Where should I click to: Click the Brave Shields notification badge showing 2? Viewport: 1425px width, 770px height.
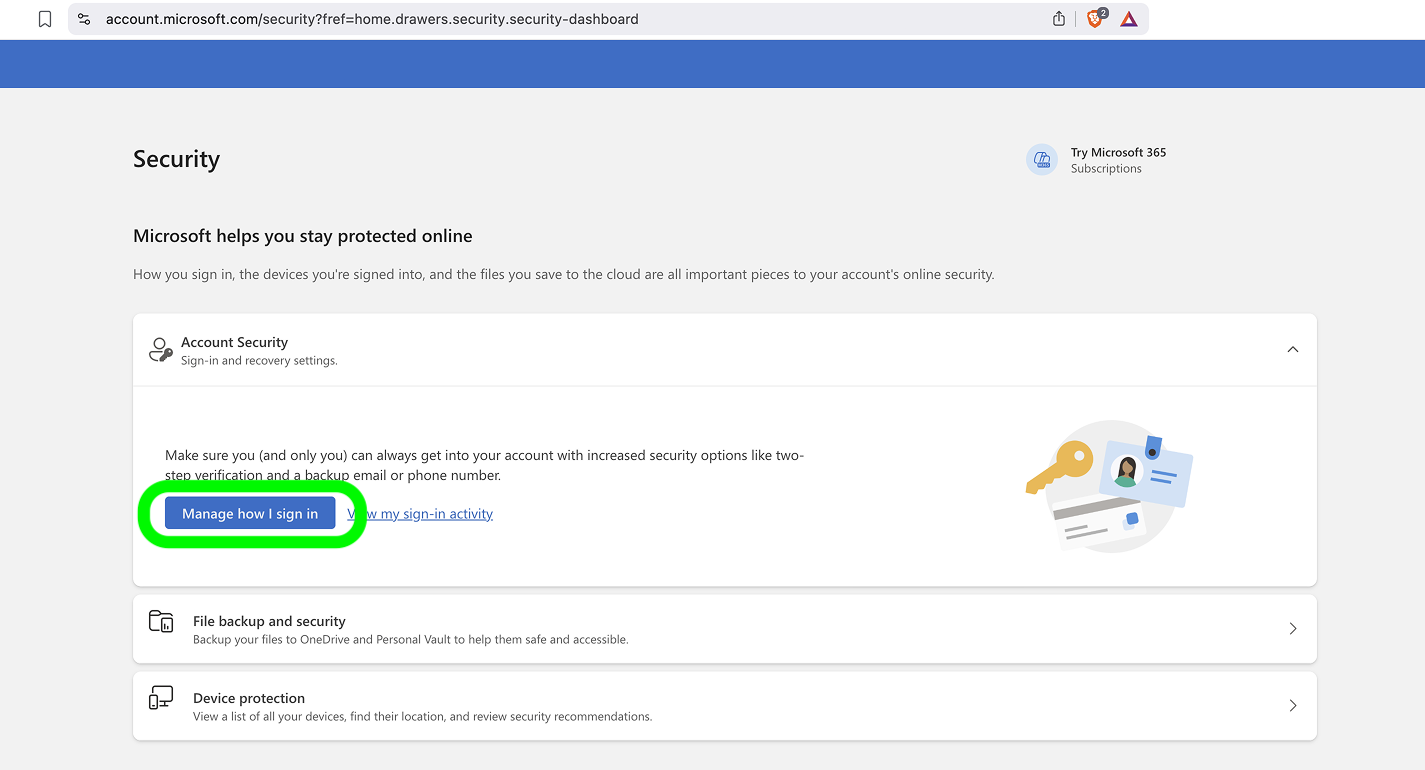coord(1102,11)
